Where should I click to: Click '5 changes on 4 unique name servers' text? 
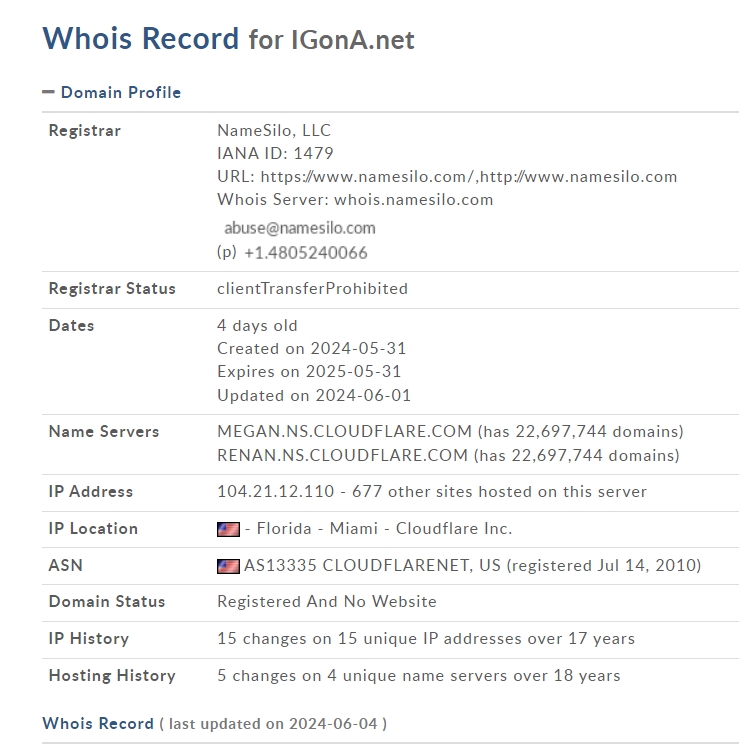point(419,676)
